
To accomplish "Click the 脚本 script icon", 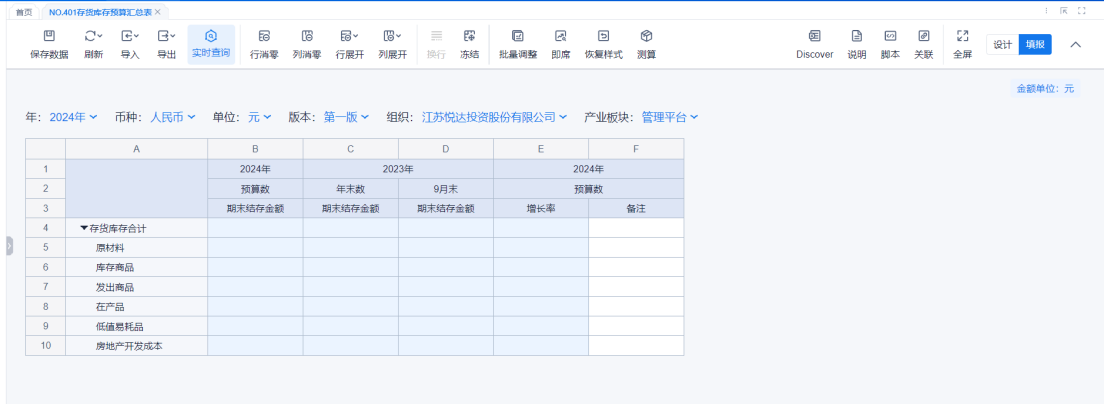I will pyautogui.click(x=889, y=36).
